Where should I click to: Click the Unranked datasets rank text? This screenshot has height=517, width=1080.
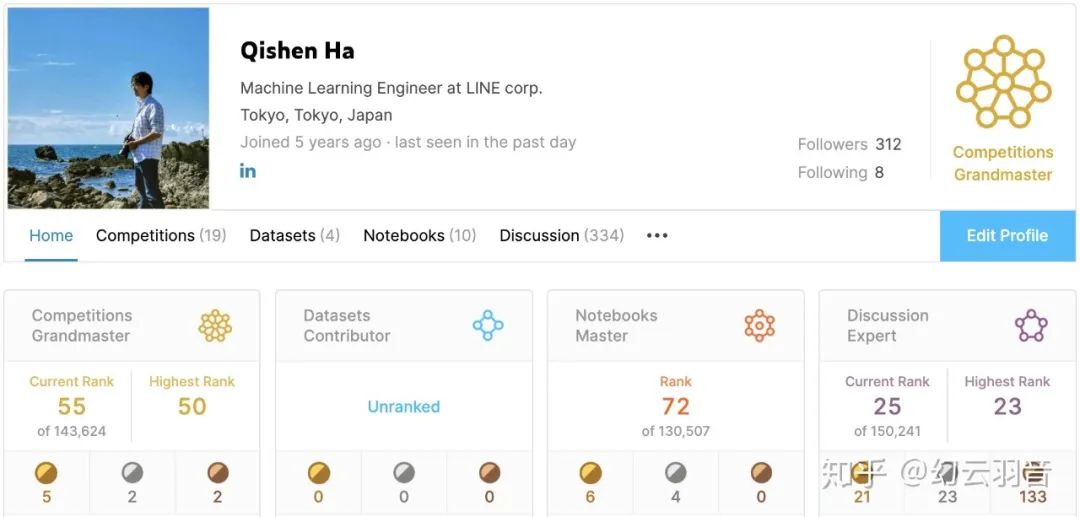tap(403, 407)
